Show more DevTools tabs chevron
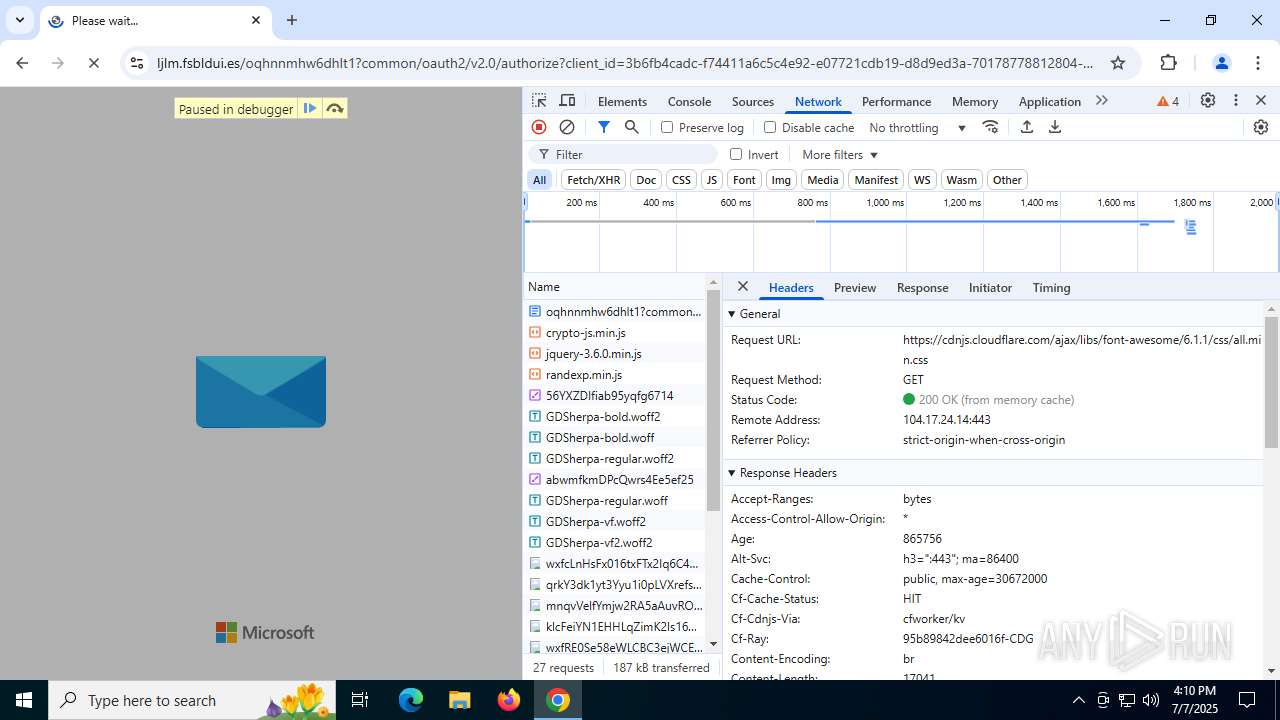1280x720 pixels. pos(1102,101)
